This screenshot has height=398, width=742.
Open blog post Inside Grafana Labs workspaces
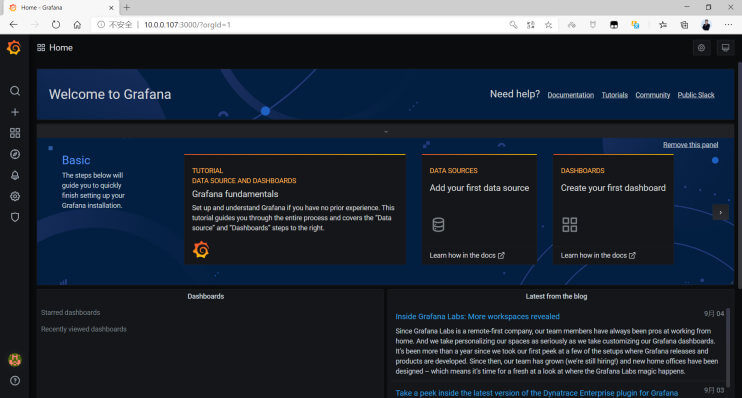point(477,317)
